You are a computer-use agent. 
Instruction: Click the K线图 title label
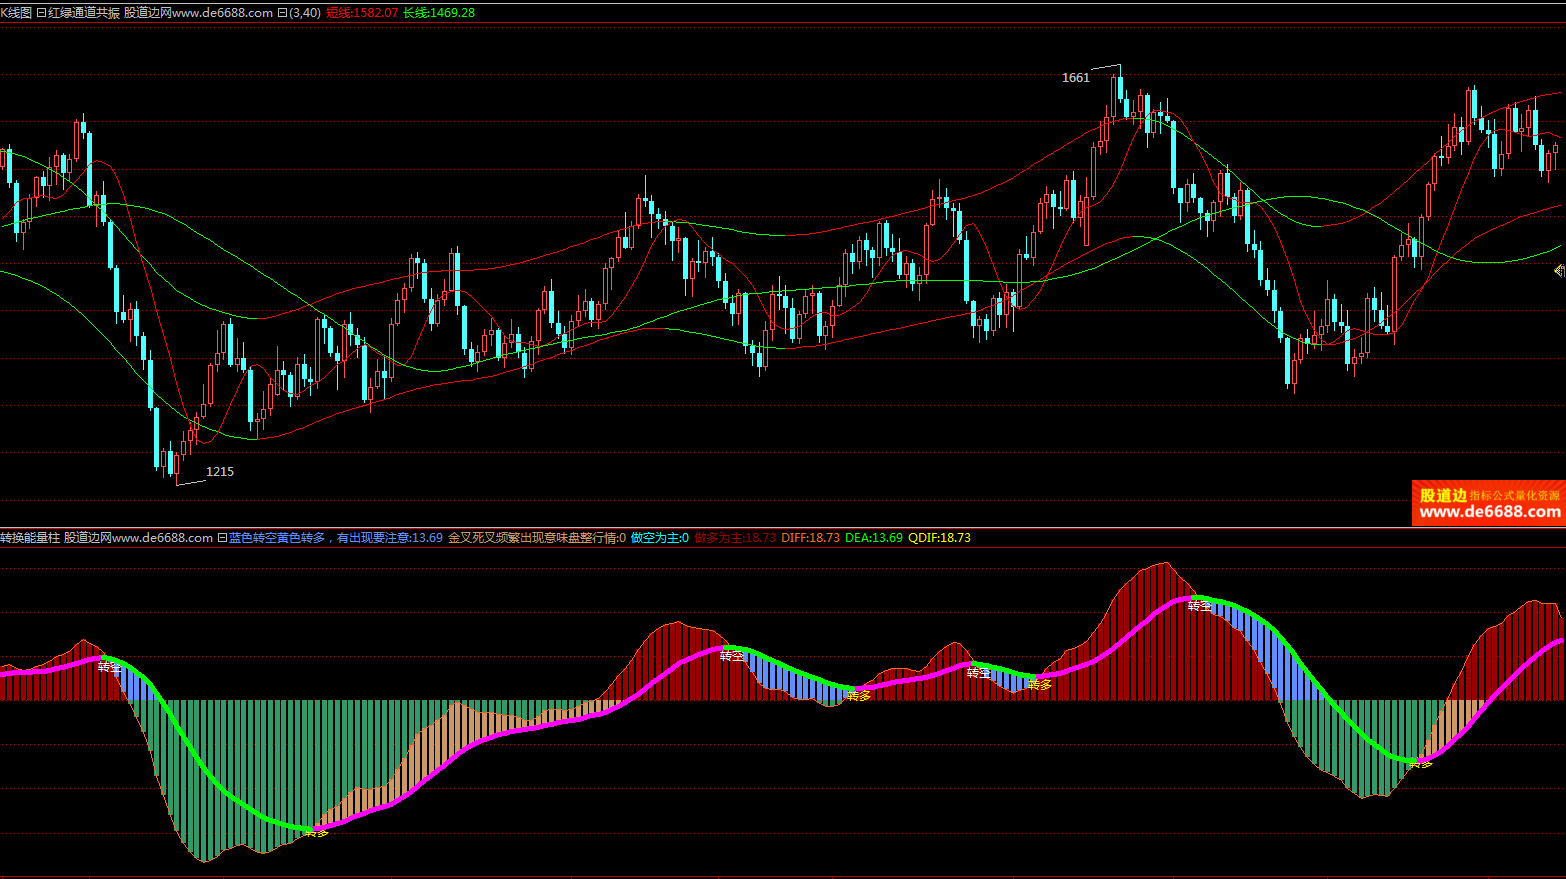(x=16, y=13)
